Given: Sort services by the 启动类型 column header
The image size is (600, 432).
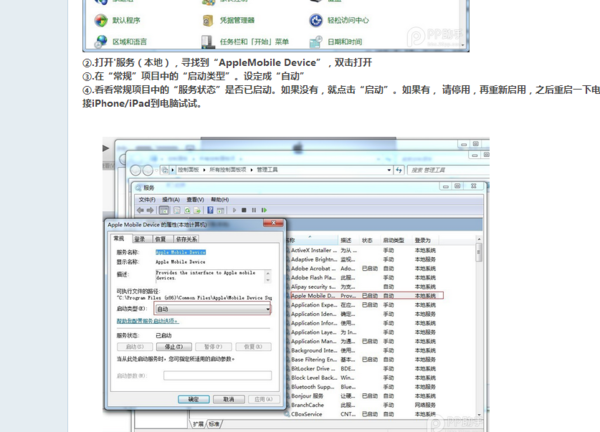Looking at the screenshot, I should tap(394, 240).
